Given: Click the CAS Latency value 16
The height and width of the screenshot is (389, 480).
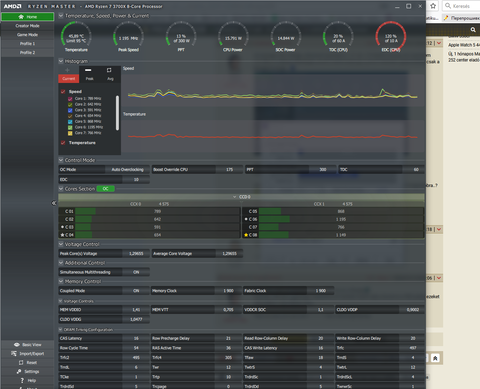Looking at the screenshot, I should (136, 338).
